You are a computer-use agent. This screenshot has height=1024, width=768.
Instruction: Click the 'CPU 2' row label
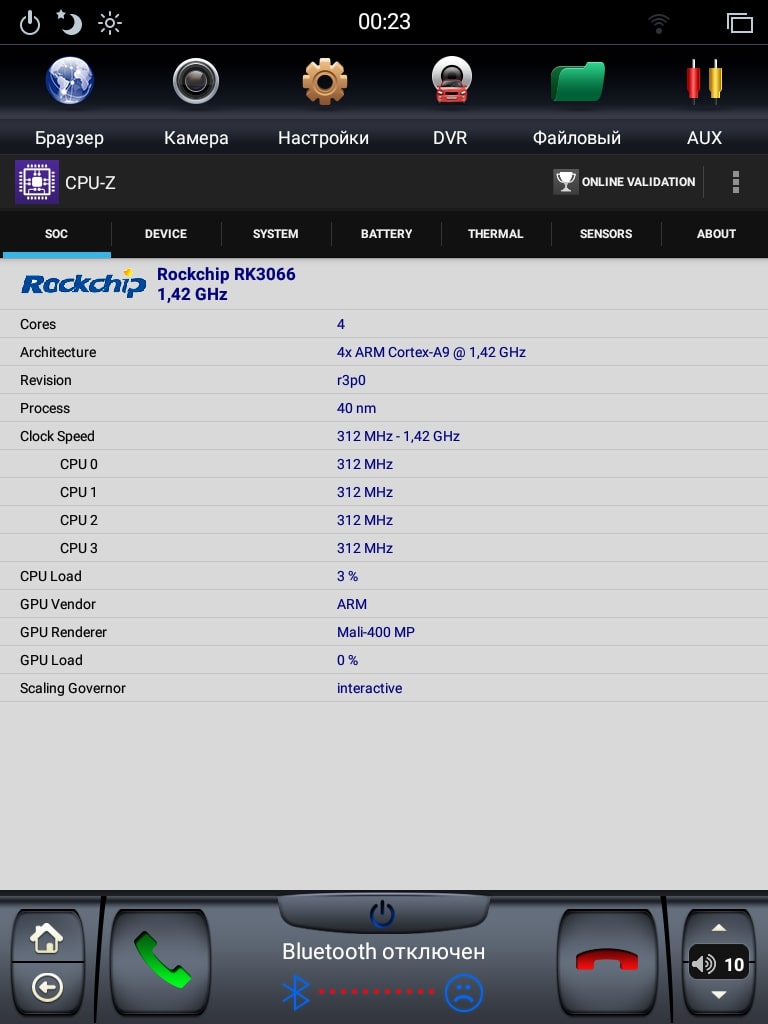(x=78, y=520)
